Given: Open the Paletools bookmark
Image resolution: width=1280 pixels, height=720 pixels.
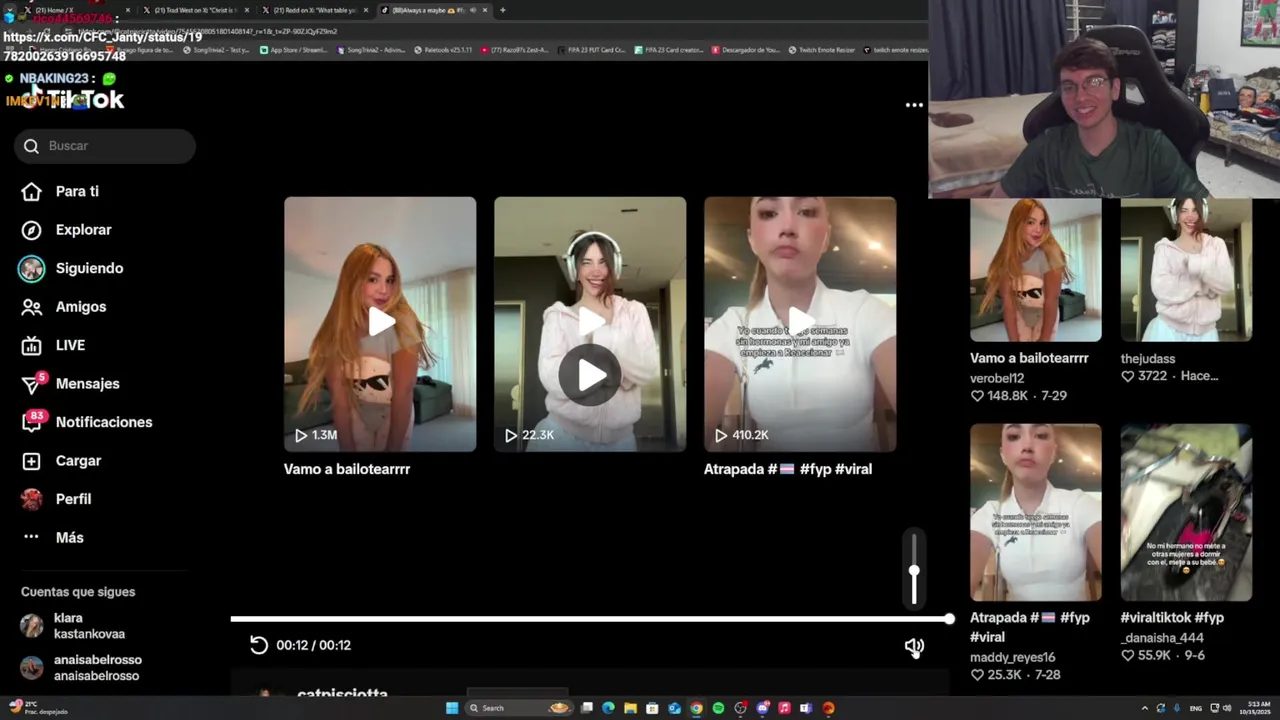Looking at the screenshot, I should click(x=443, y=49).
